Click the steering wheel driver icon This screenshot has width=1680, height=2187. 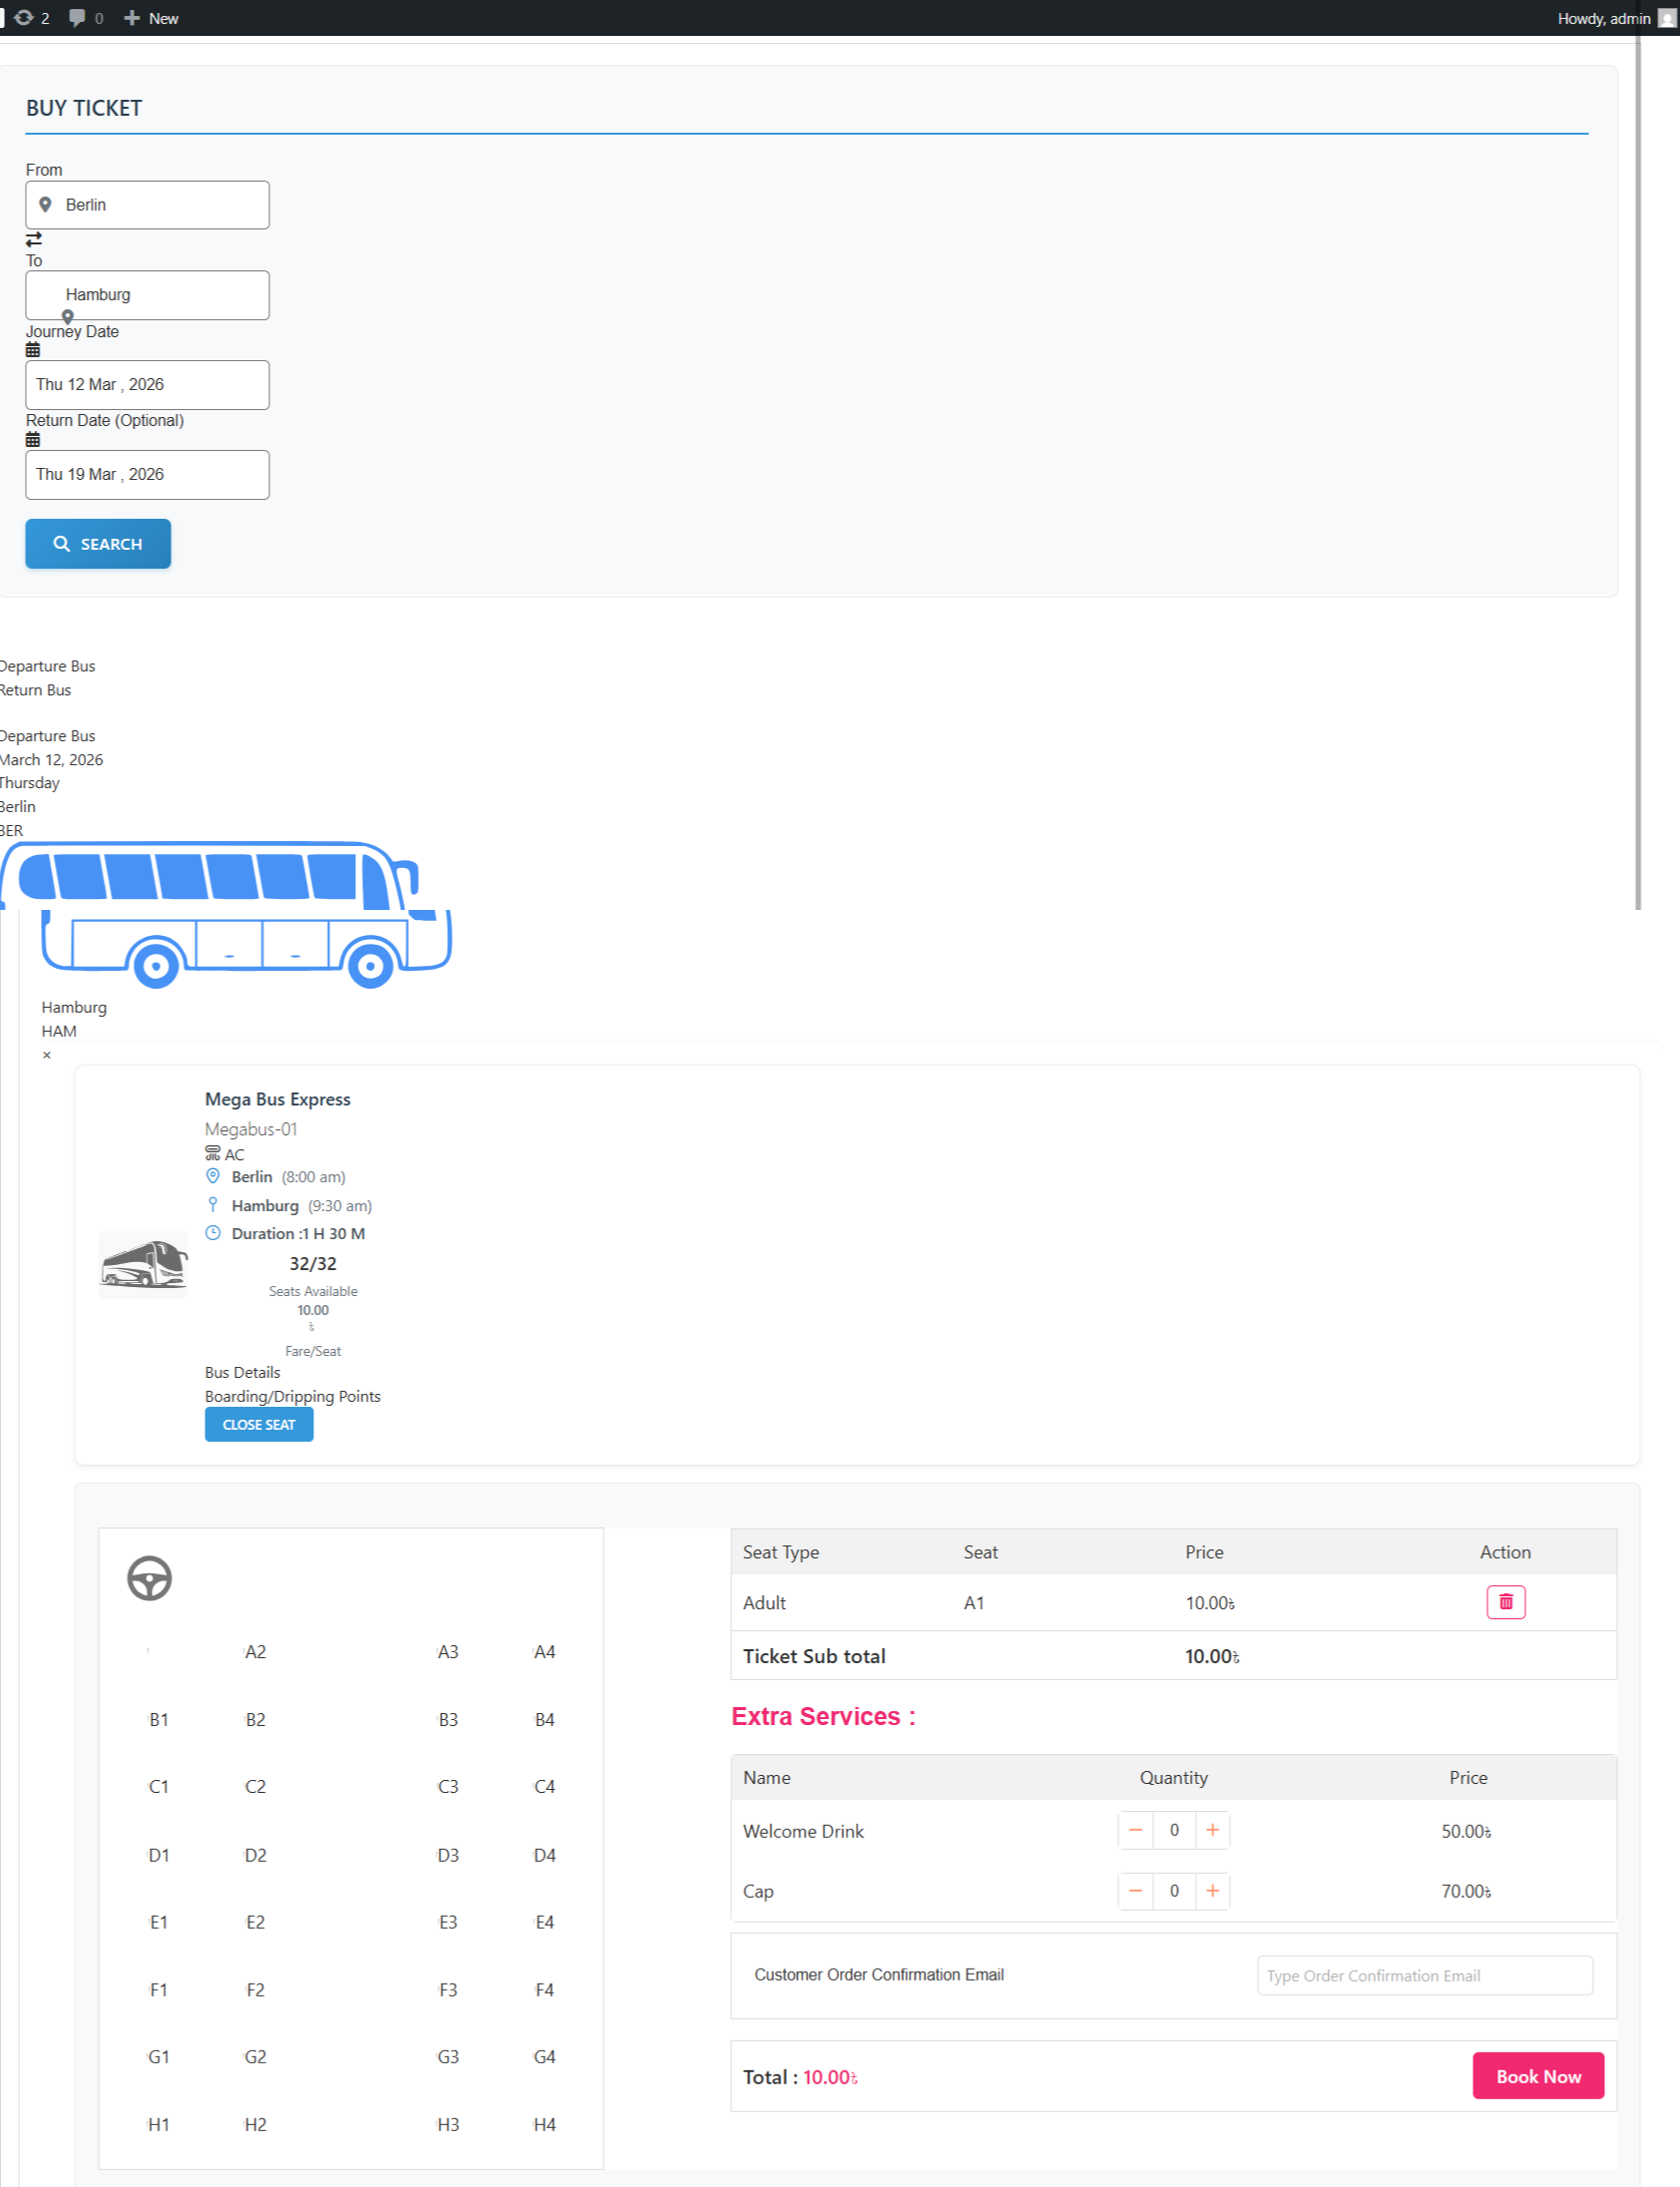click(149, 1578)
